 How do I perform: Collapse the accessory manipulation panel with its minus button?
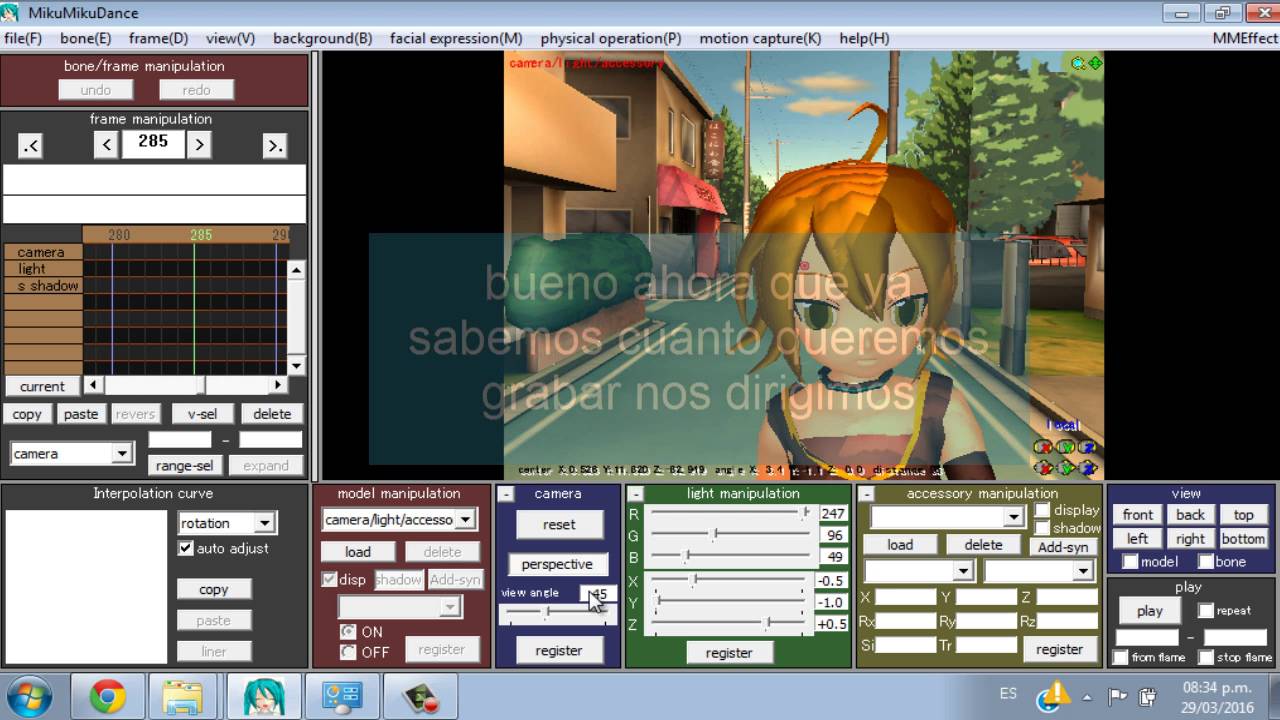pos(866,494)
